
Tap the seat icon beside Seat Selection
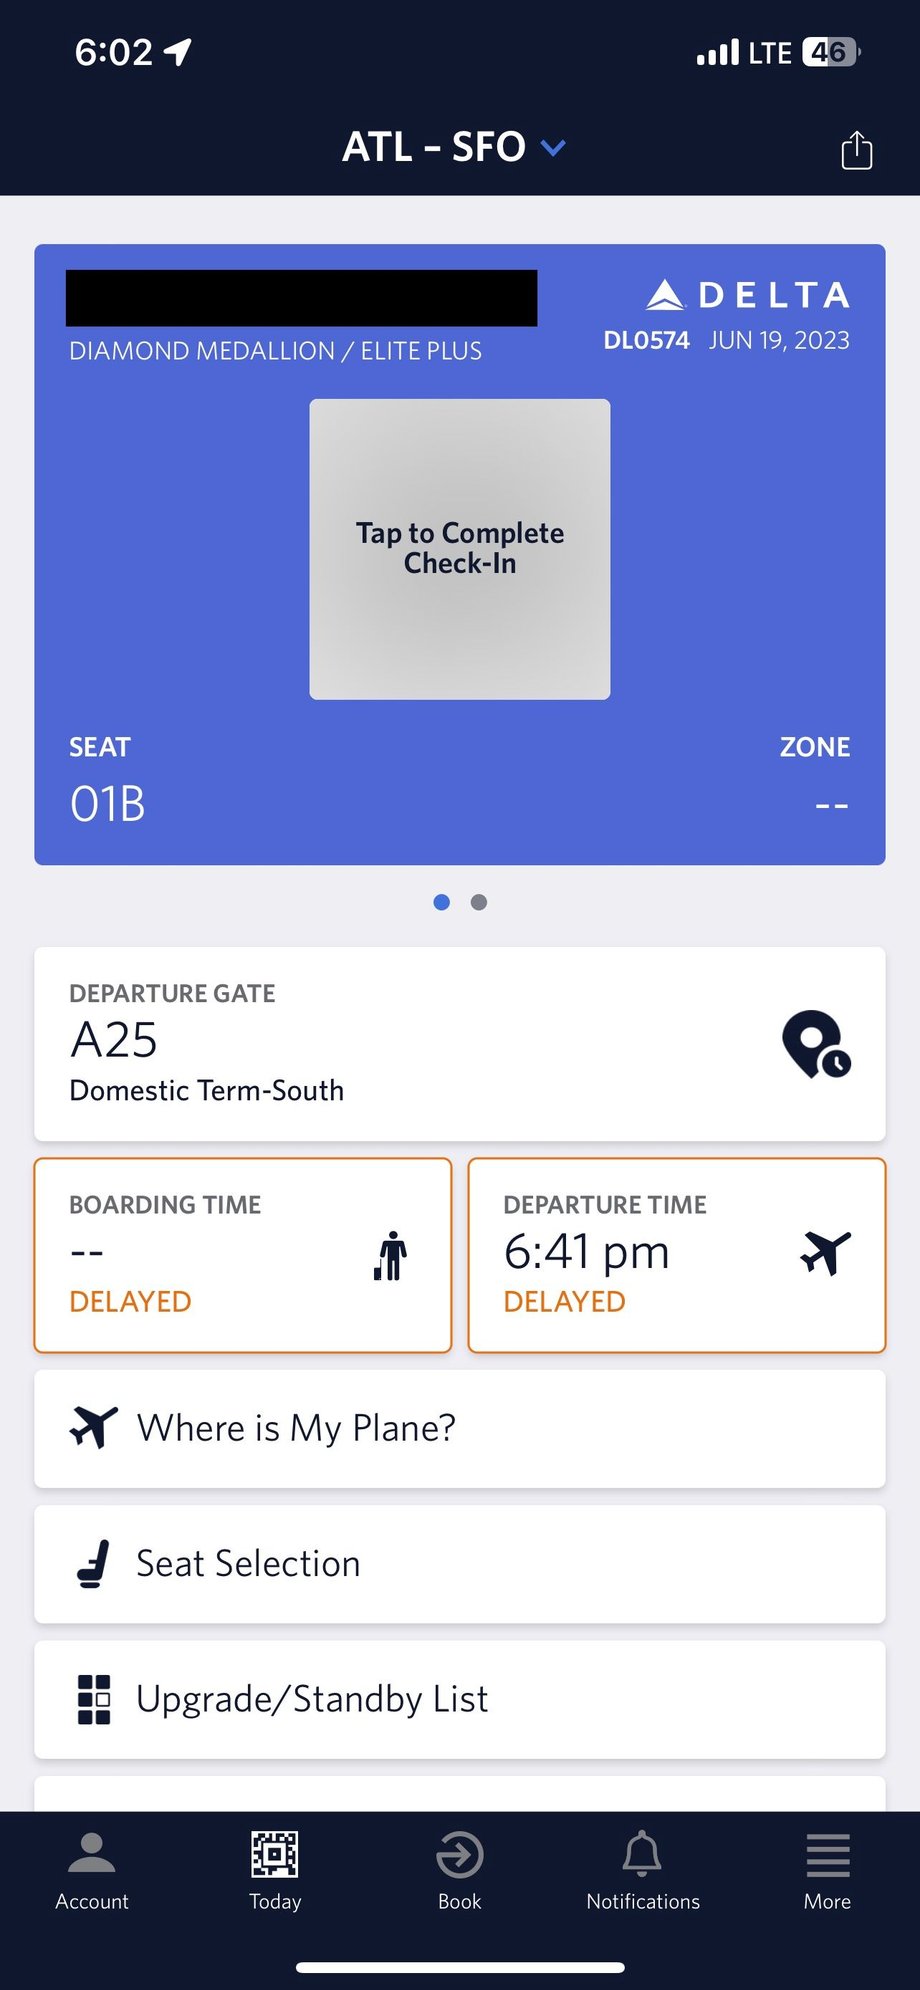[93, 1564]
